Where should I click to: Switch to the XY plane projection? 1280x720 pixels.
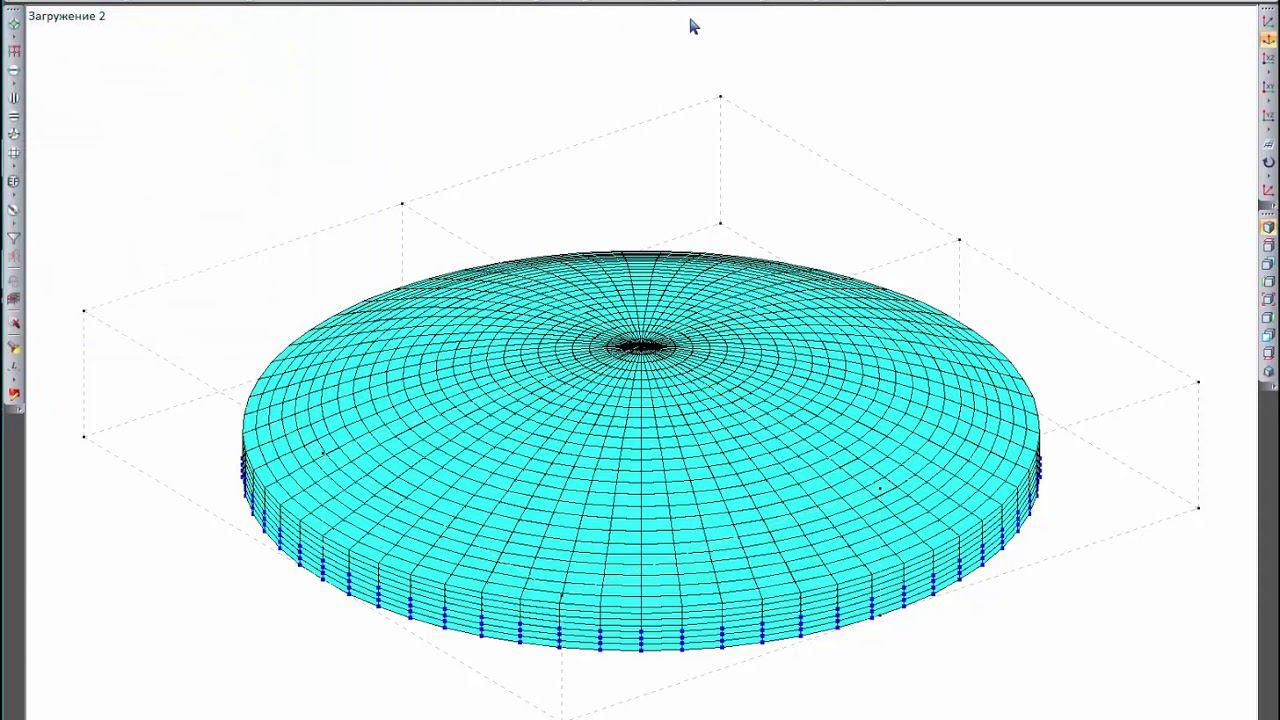(x=1268, y=87)
